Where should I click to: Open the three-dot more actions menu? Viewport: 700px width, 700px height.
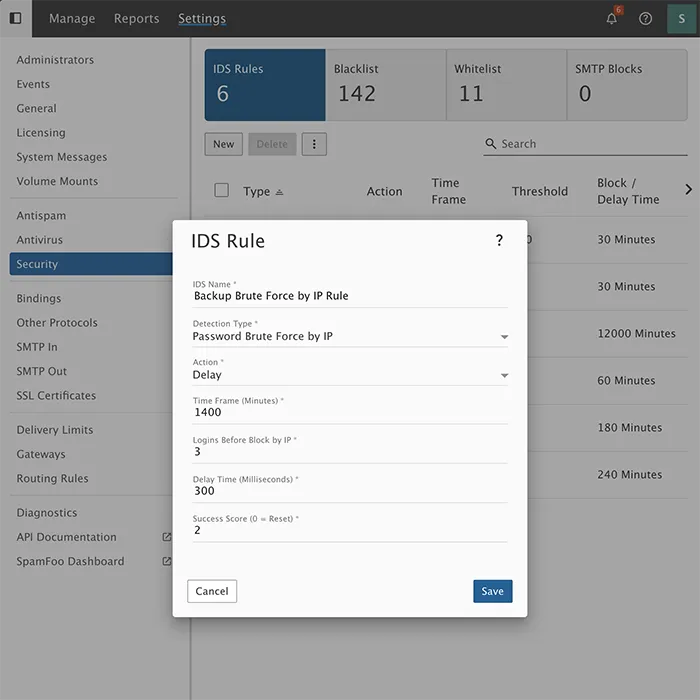click(x=314, y=144)
